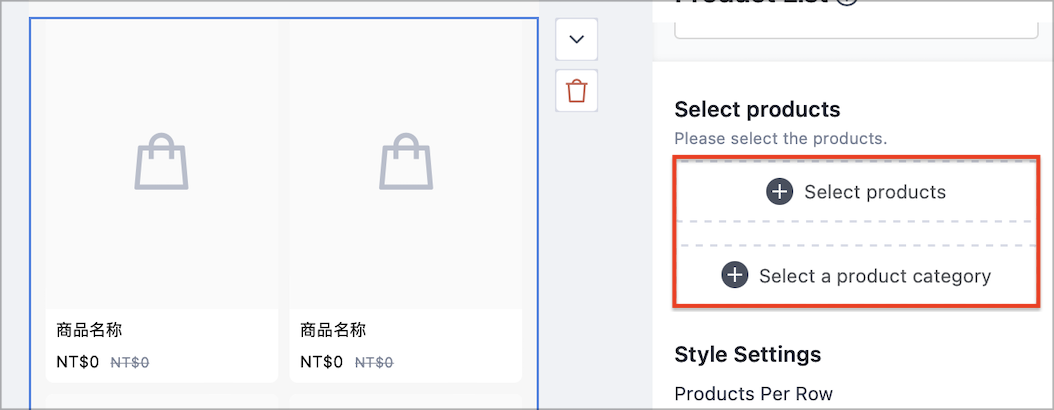The image size is (1054, 410).
Task: Click Select a product category text
Action: (875, 276)
